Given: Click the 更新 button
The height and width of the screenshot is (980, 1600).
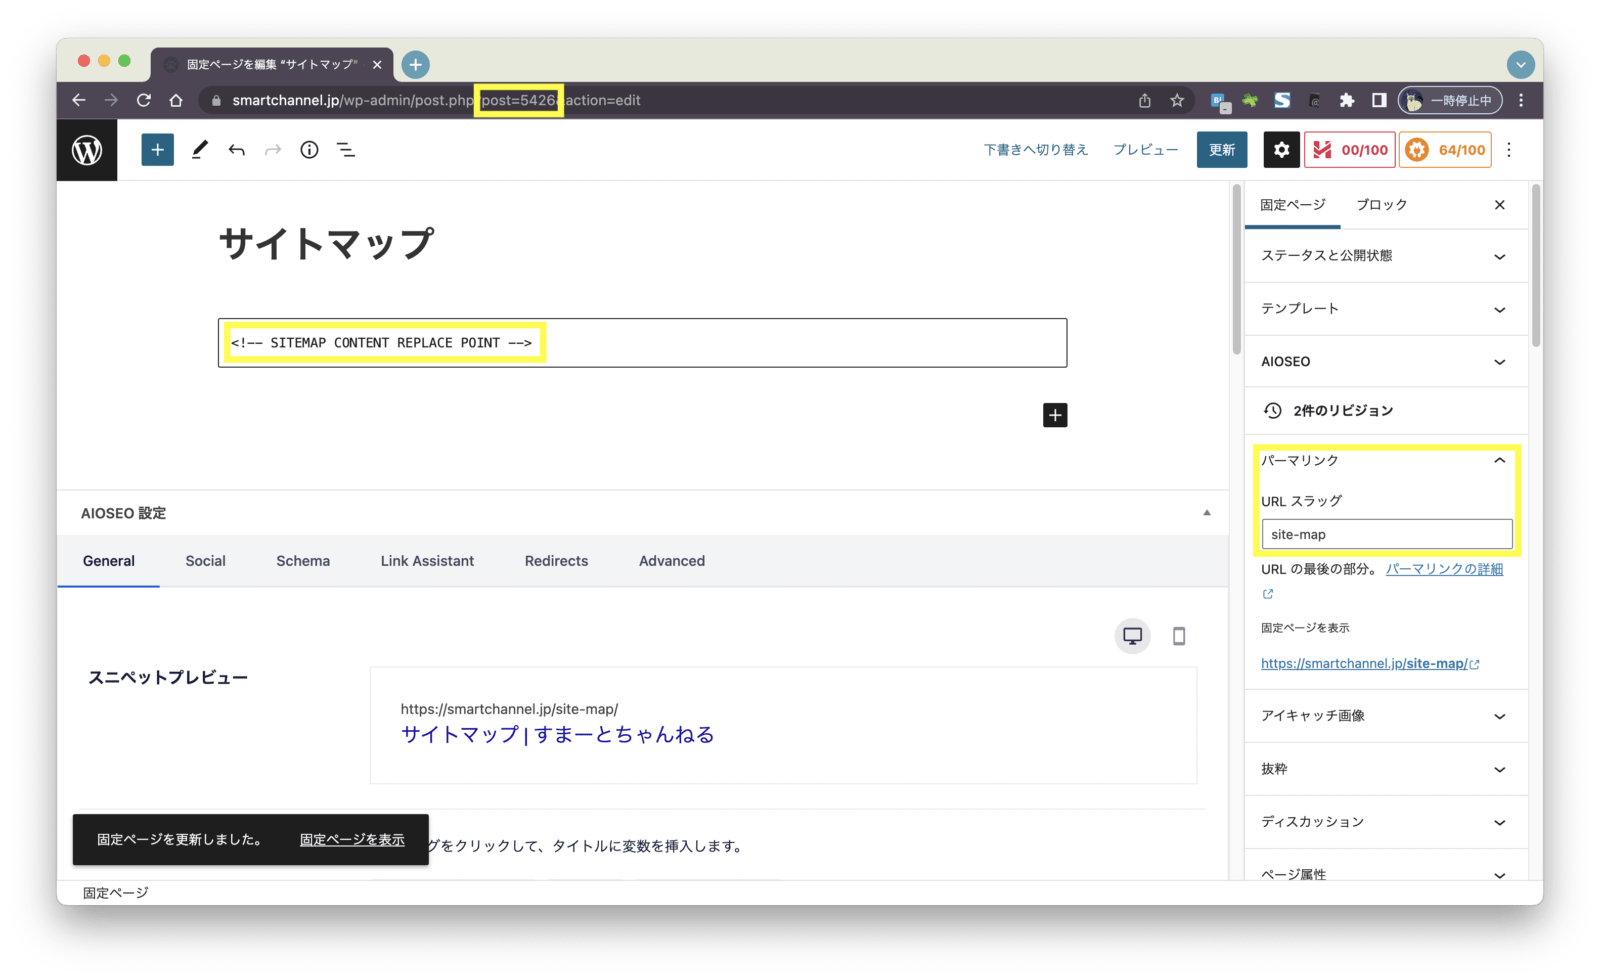Looking at the screenshot, I should 1221,150.
